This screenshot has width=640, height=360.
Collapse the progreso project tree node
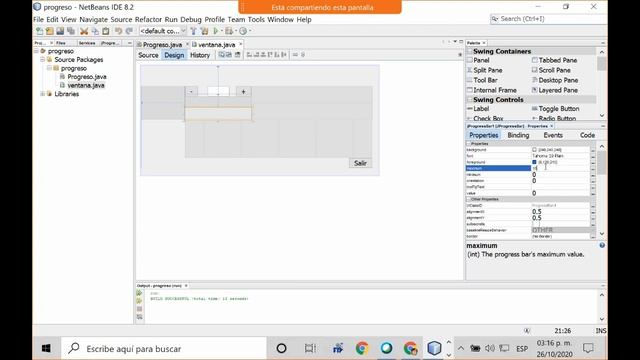point(36,51)
